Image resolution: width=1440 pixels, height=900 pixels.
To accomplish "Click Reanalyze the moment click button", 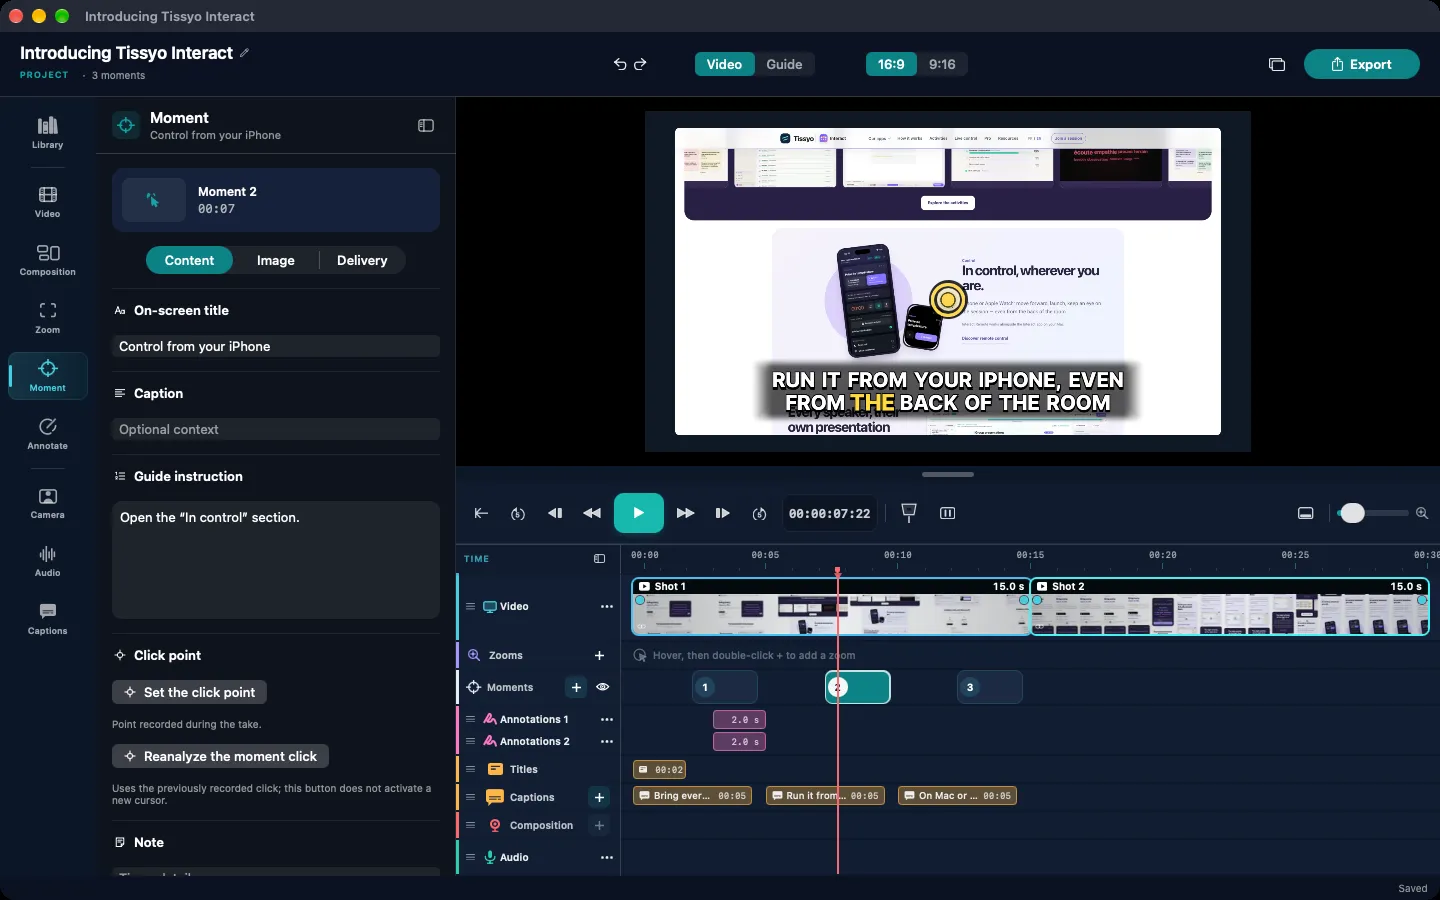I will click(220, 756).
